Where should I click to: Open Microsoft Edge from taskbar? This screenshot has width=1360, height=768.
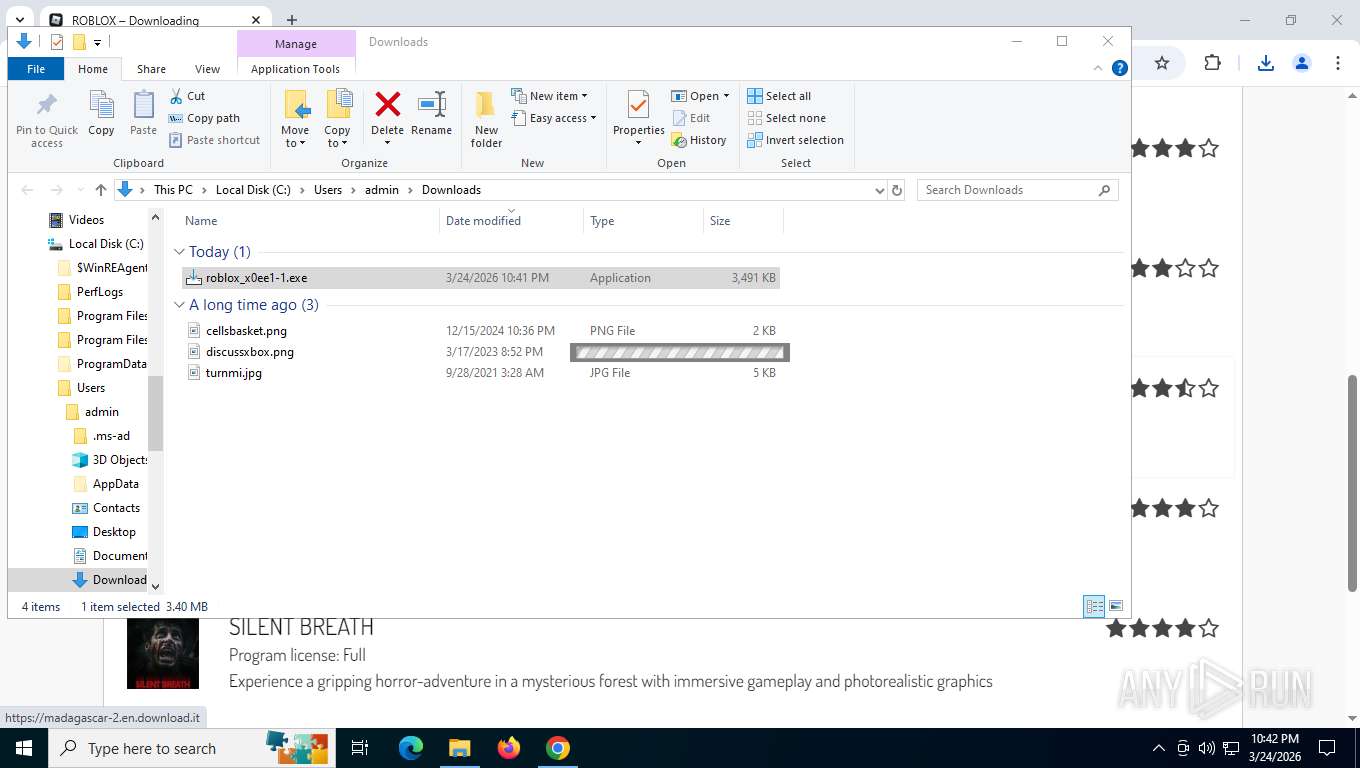tap(411, 748)
